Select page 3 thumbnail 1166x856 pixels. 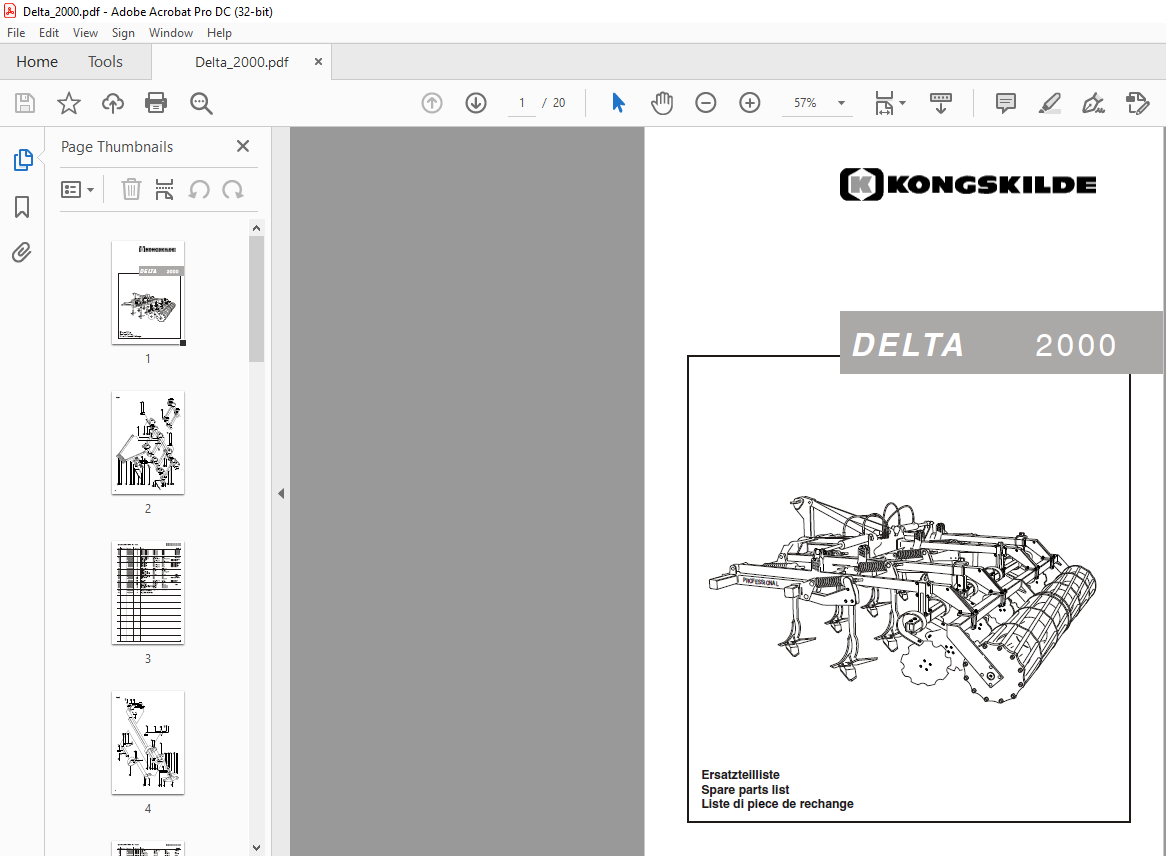[148, 593]
